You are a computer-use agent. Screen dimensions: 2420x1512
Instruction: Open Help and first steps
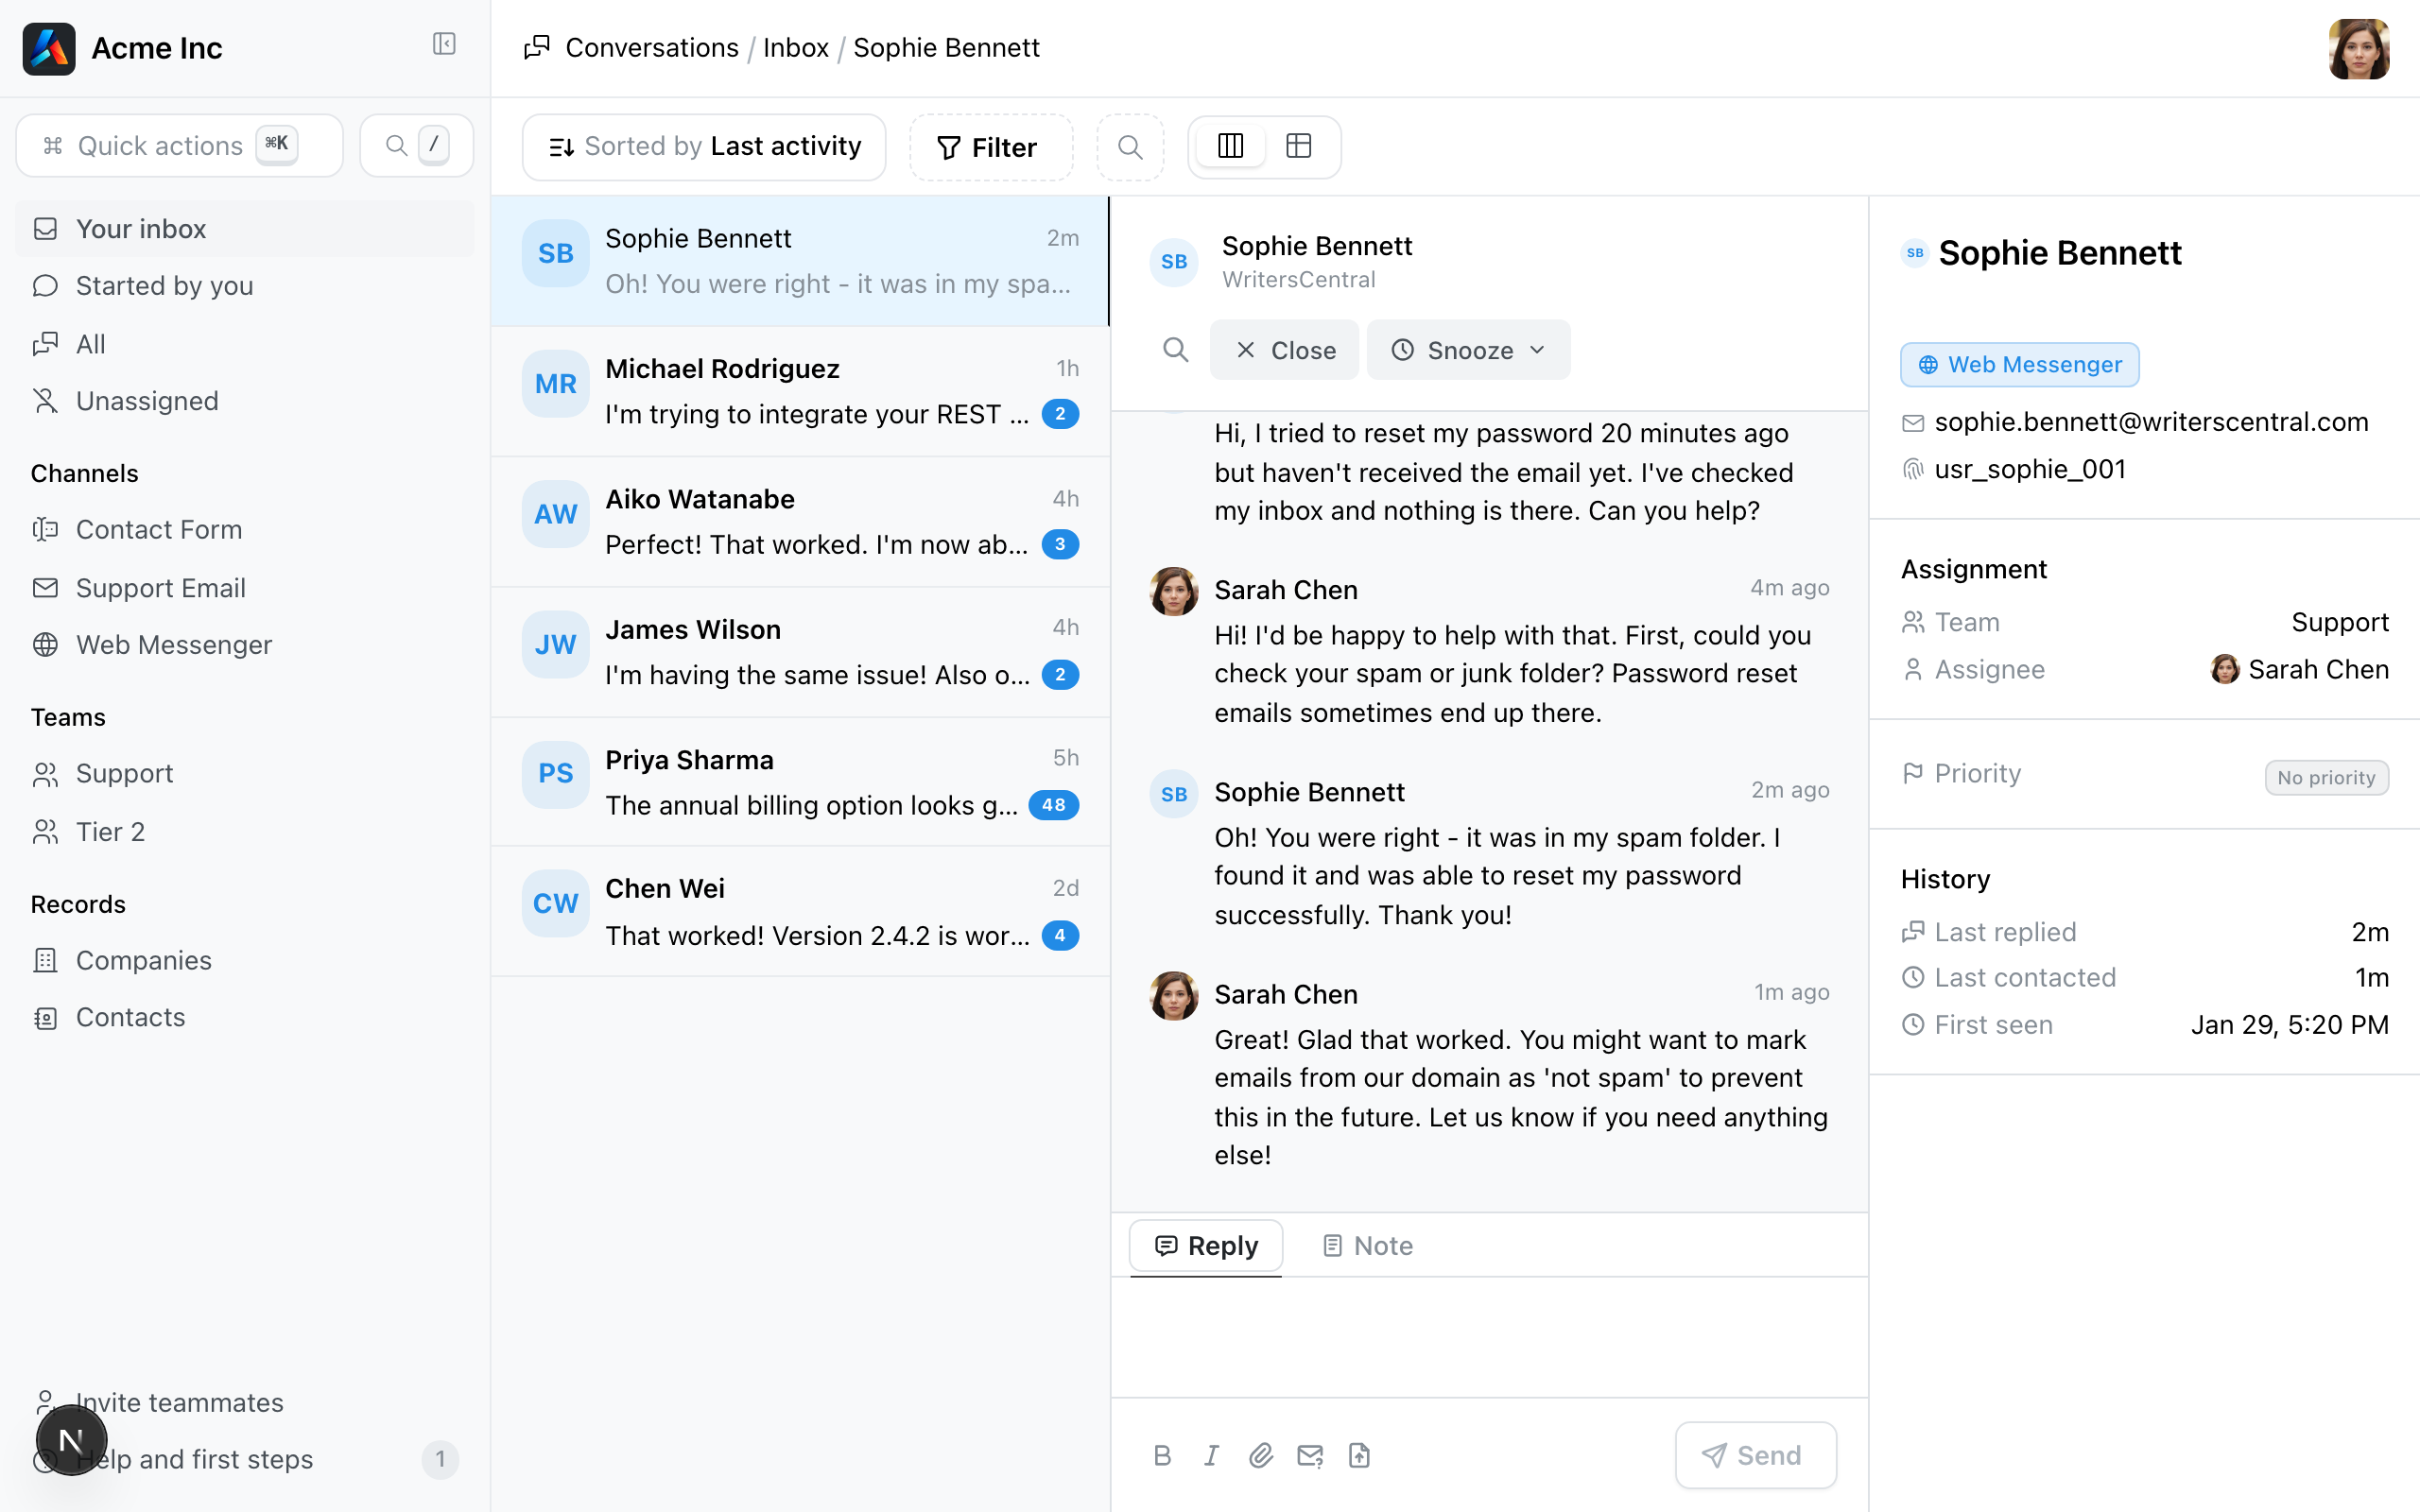[245, 1459]
